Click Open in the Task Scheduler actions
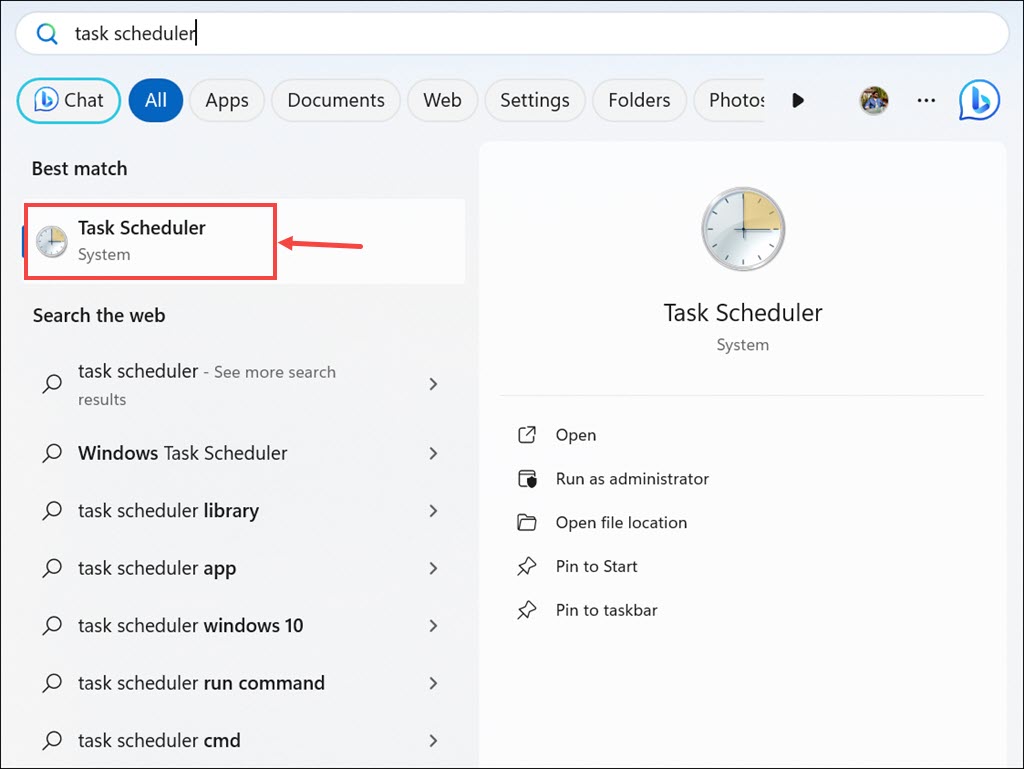 (x=575, y=435)
